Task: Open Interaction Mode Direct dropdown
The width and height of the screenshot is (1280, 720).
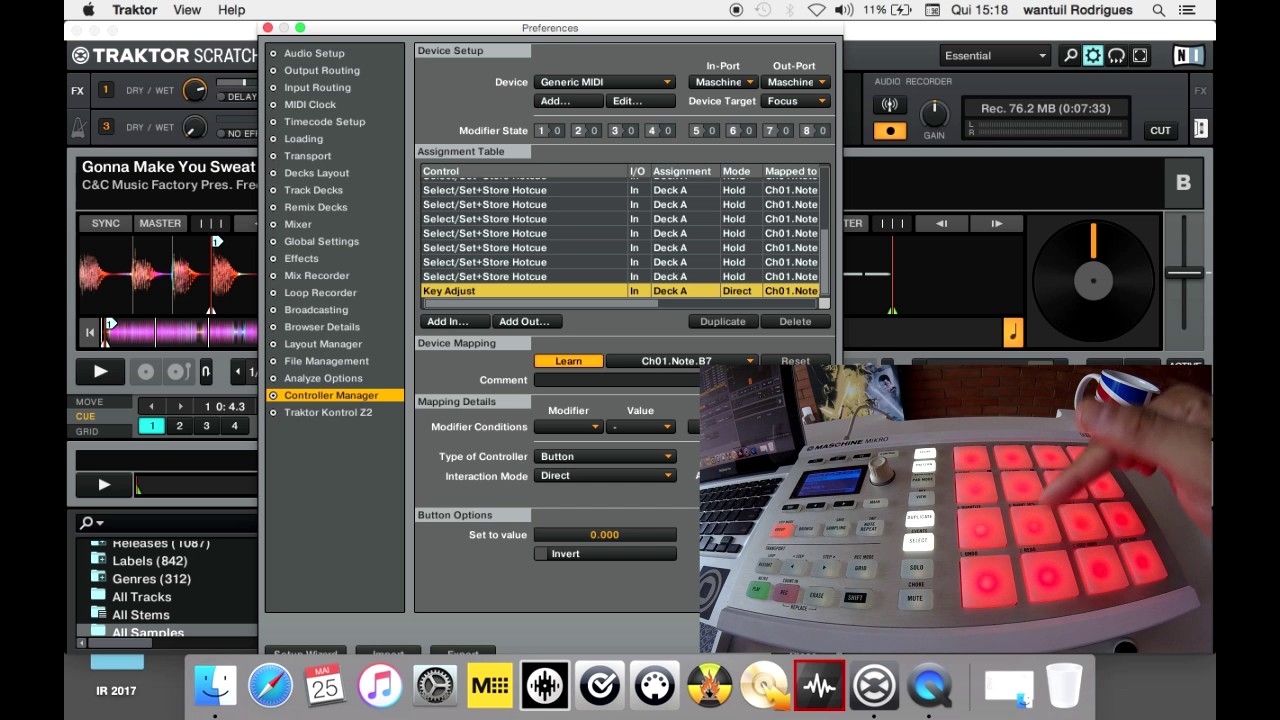Action: click(x=604, y=476)
